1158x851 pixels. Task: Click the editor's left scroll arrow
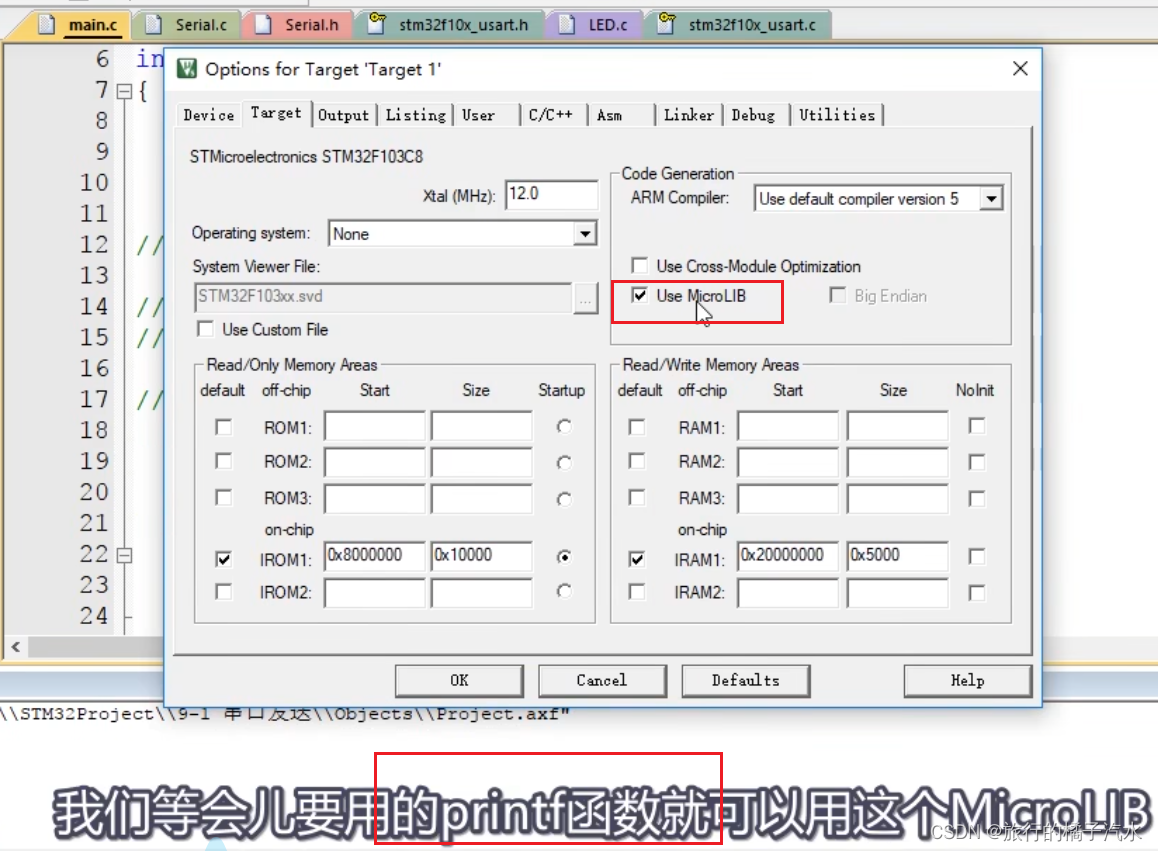[x=16, y=646]
